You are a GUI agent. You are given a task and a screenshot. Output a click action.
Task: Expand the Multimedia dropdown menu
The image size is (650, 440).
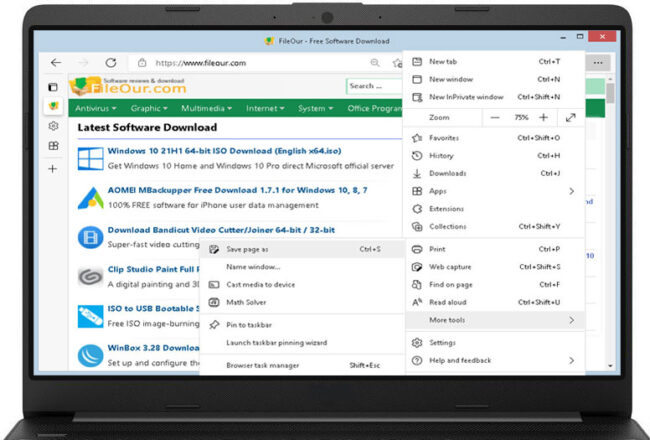(x=205, y=108)
